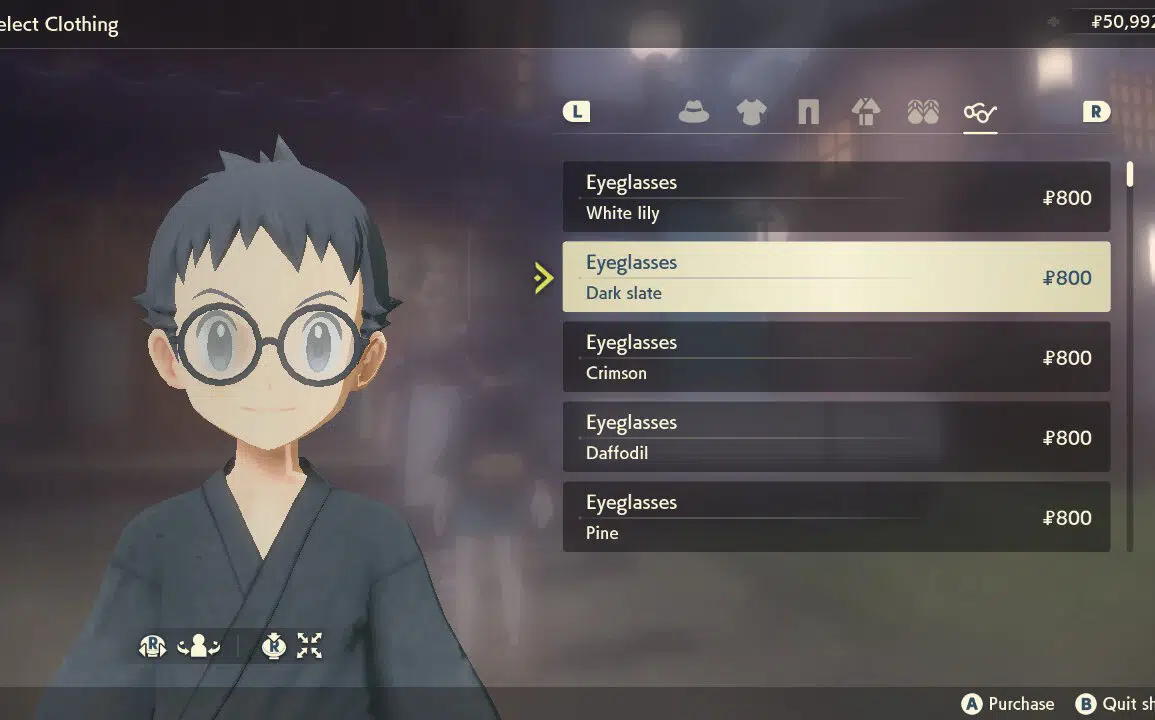Viewport: 1155px width, 720px height.
Task: Click the ₽50,992 money balance
Action: [1123, 22]
